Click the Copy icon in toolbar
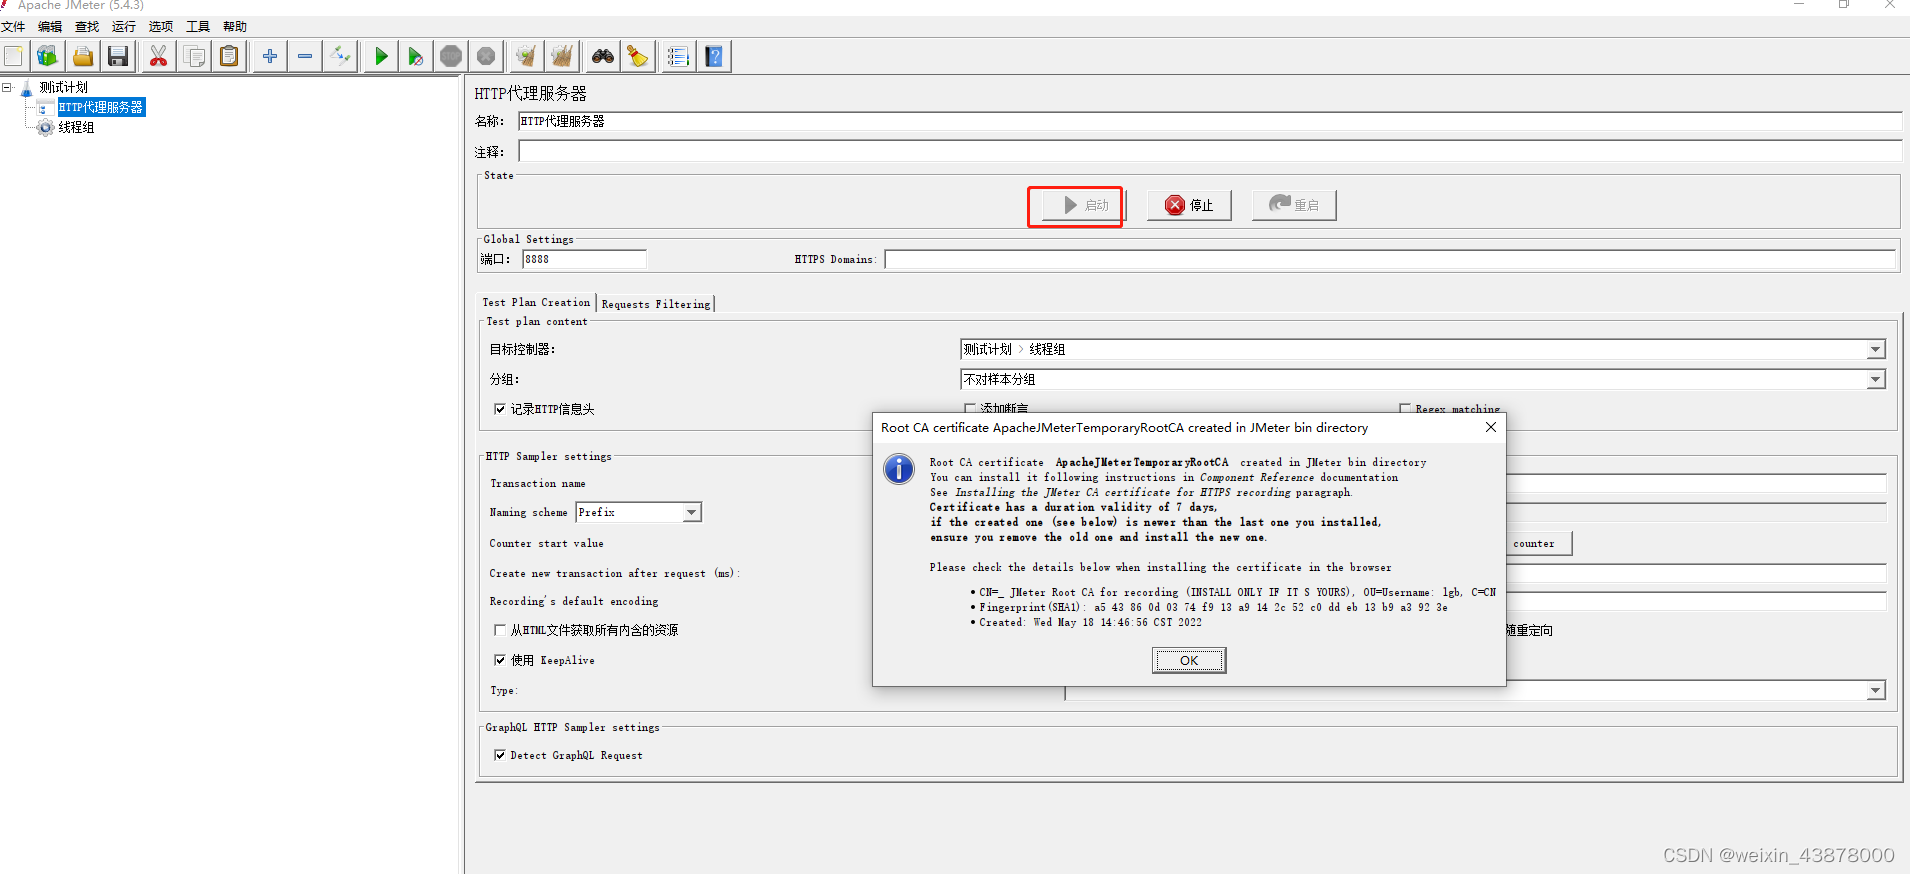 pos(194,56)
